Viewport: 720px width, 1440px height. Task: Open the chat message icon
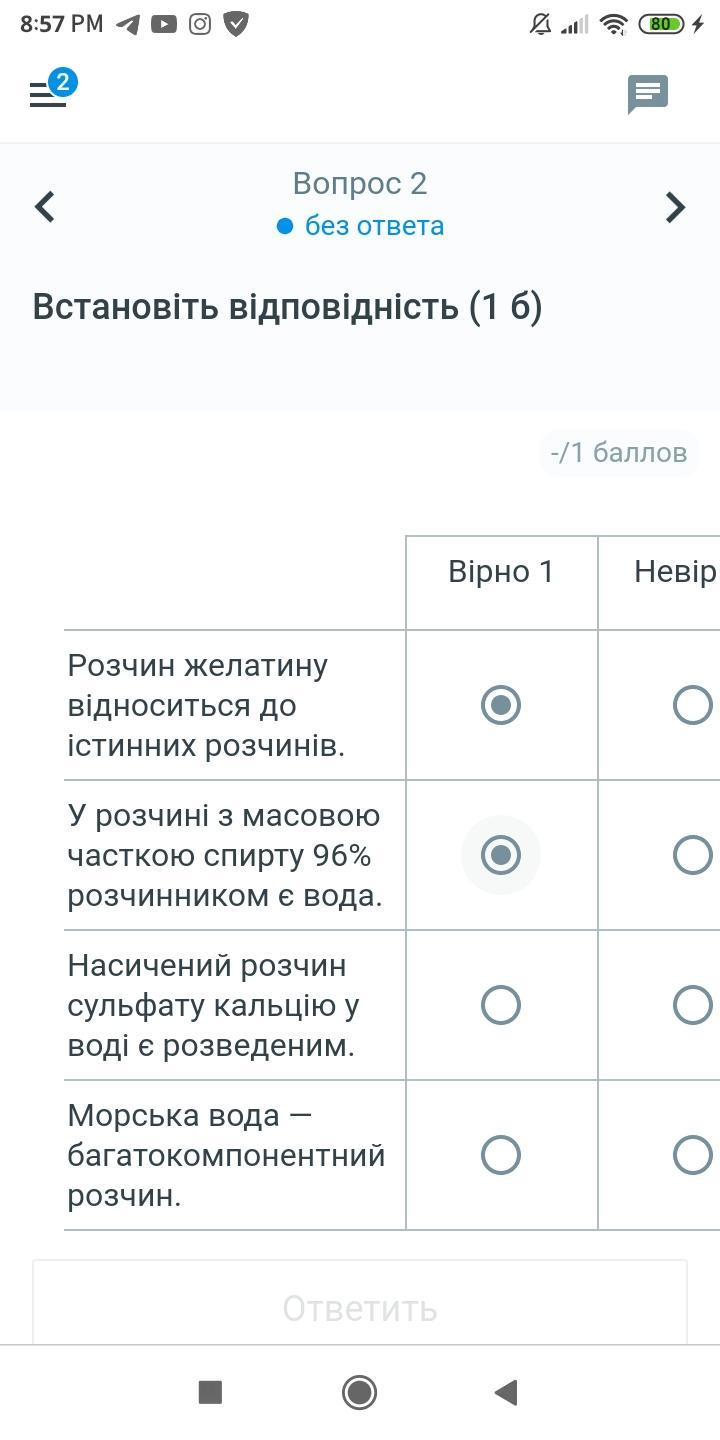click(x=648, y=94)
